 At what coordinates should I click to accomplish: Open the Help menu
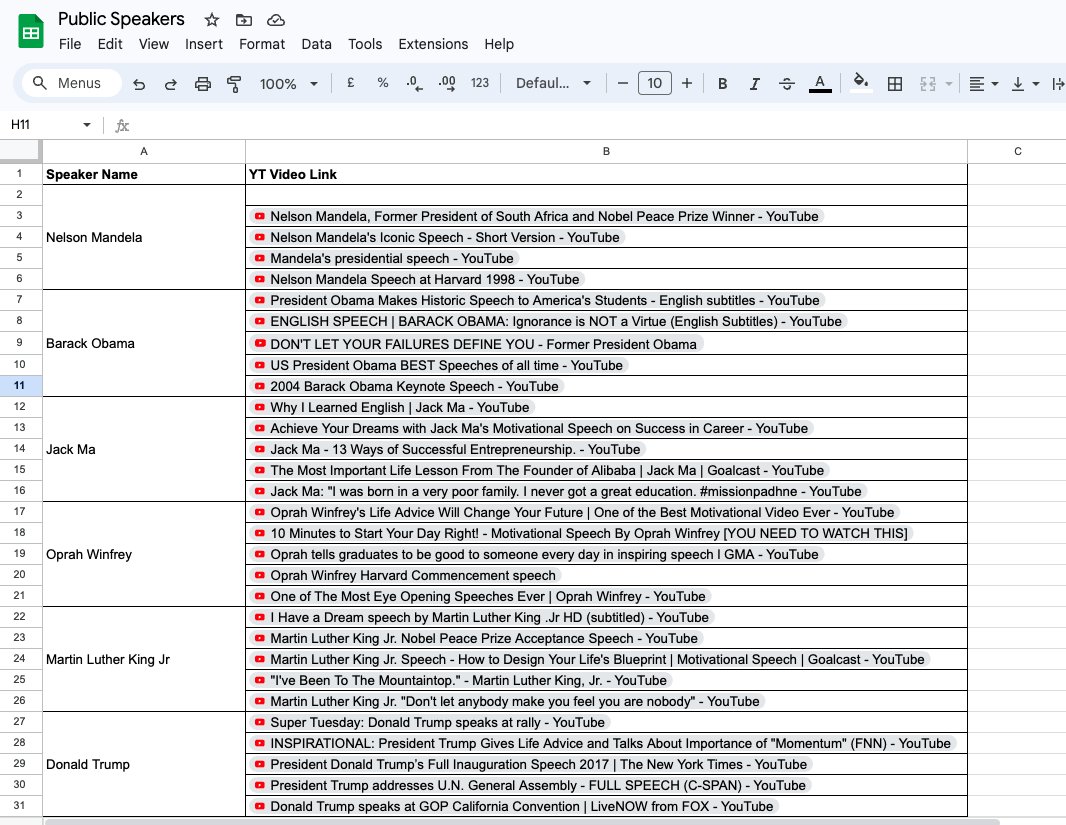coord(499,44)
